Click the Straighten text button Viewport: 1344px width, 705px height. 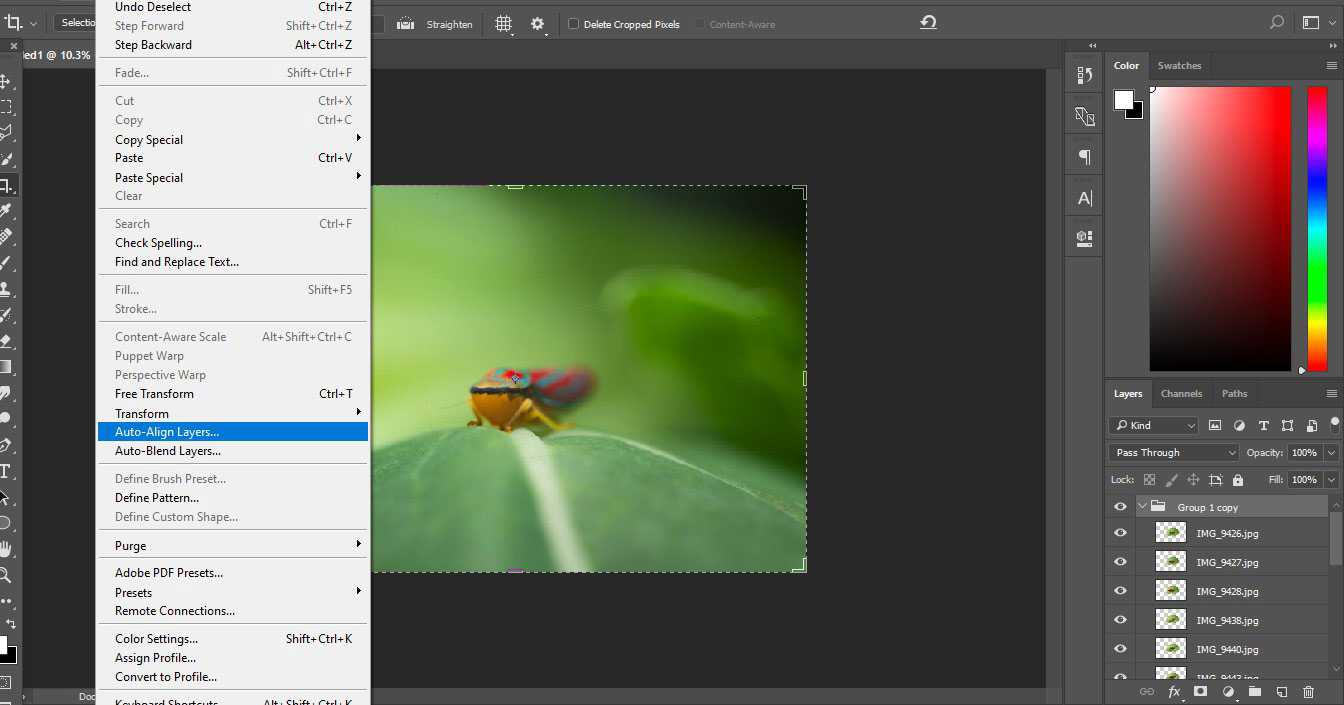click(x=449, y=24)
